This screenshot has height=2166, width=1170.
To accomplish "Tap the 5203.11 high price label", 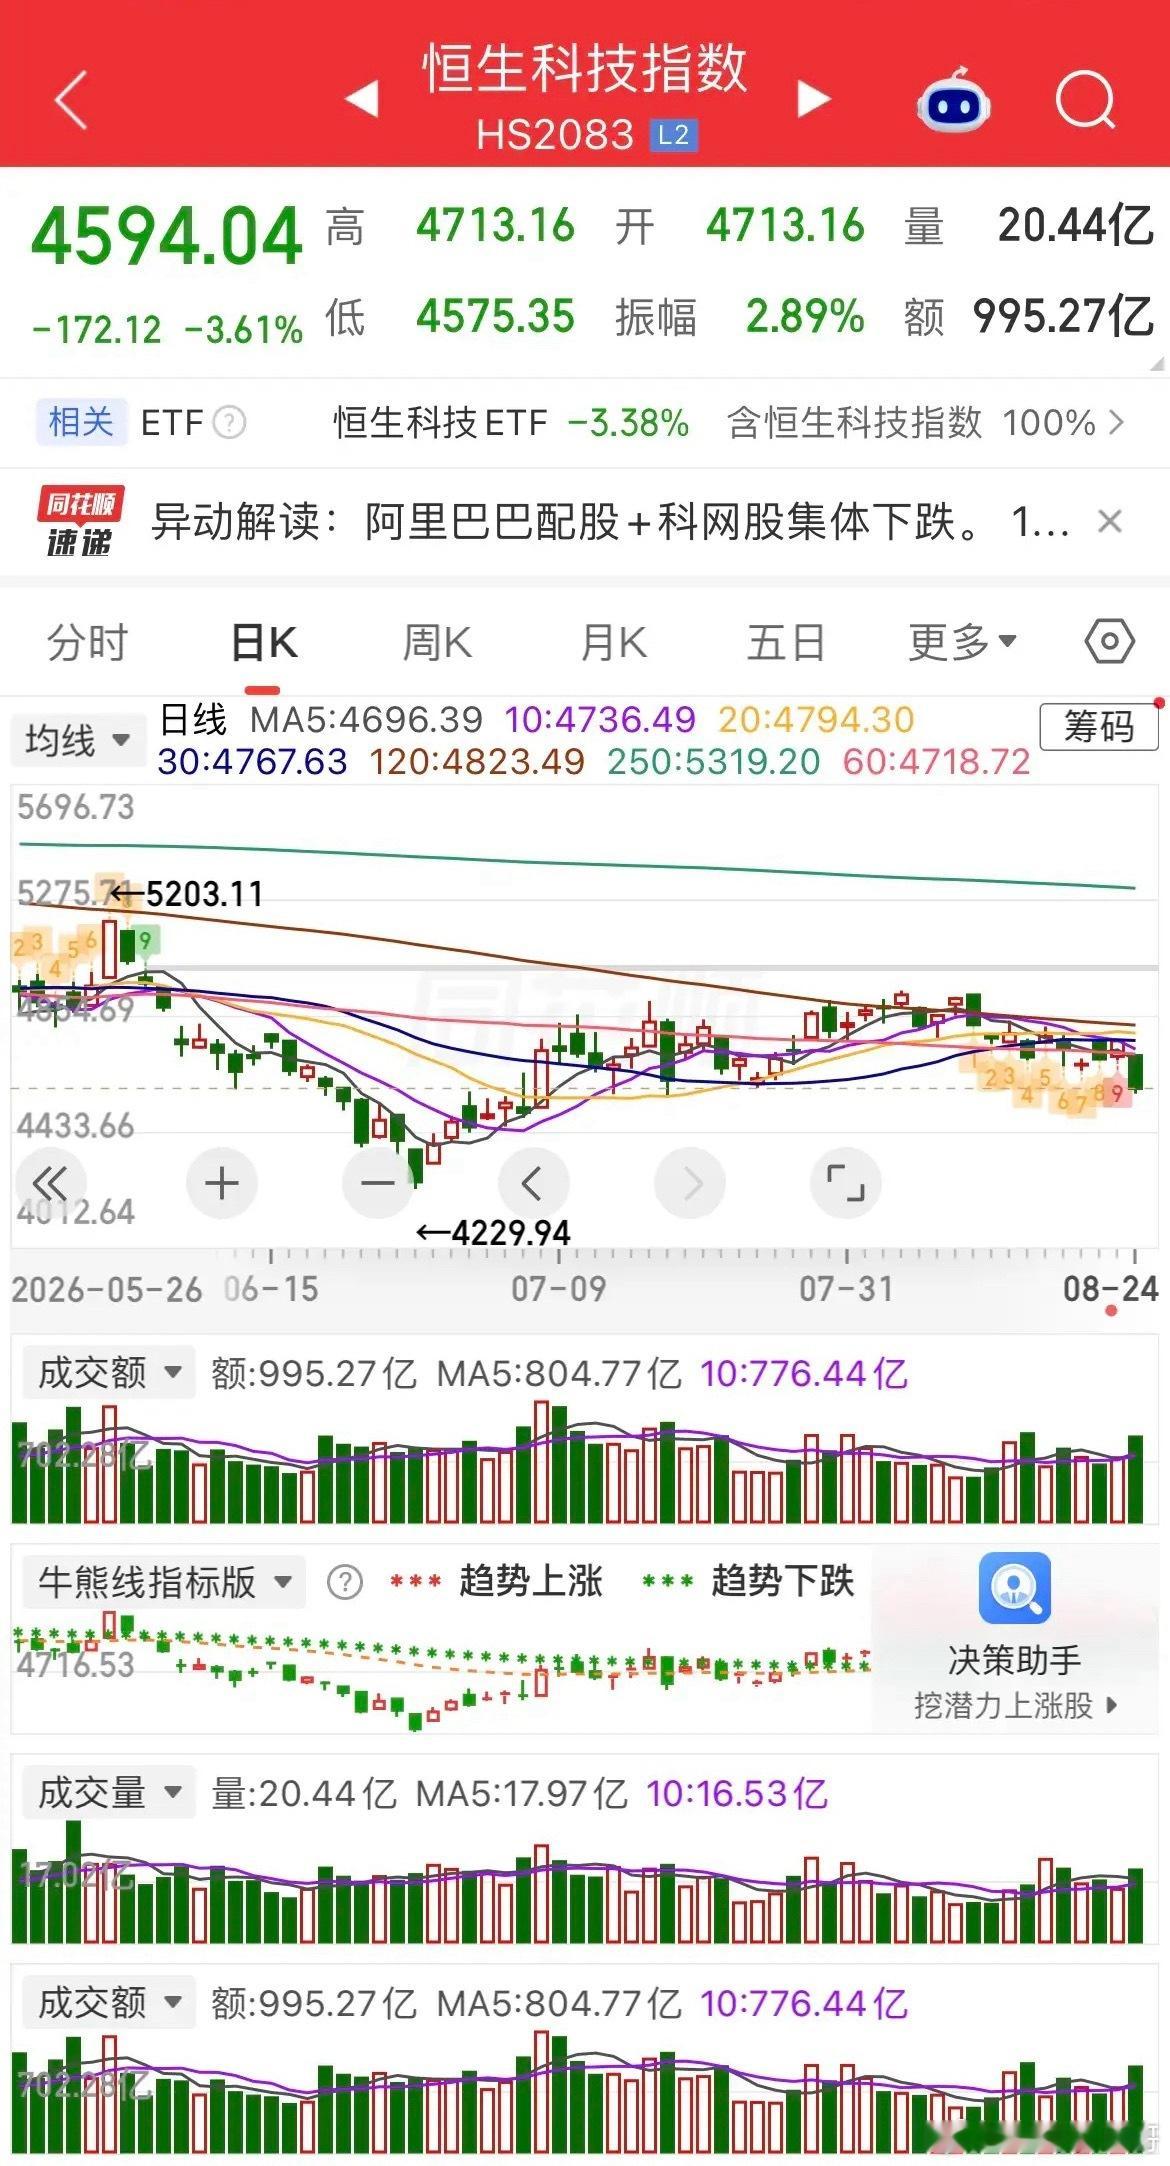I will (x=186, y=893).
